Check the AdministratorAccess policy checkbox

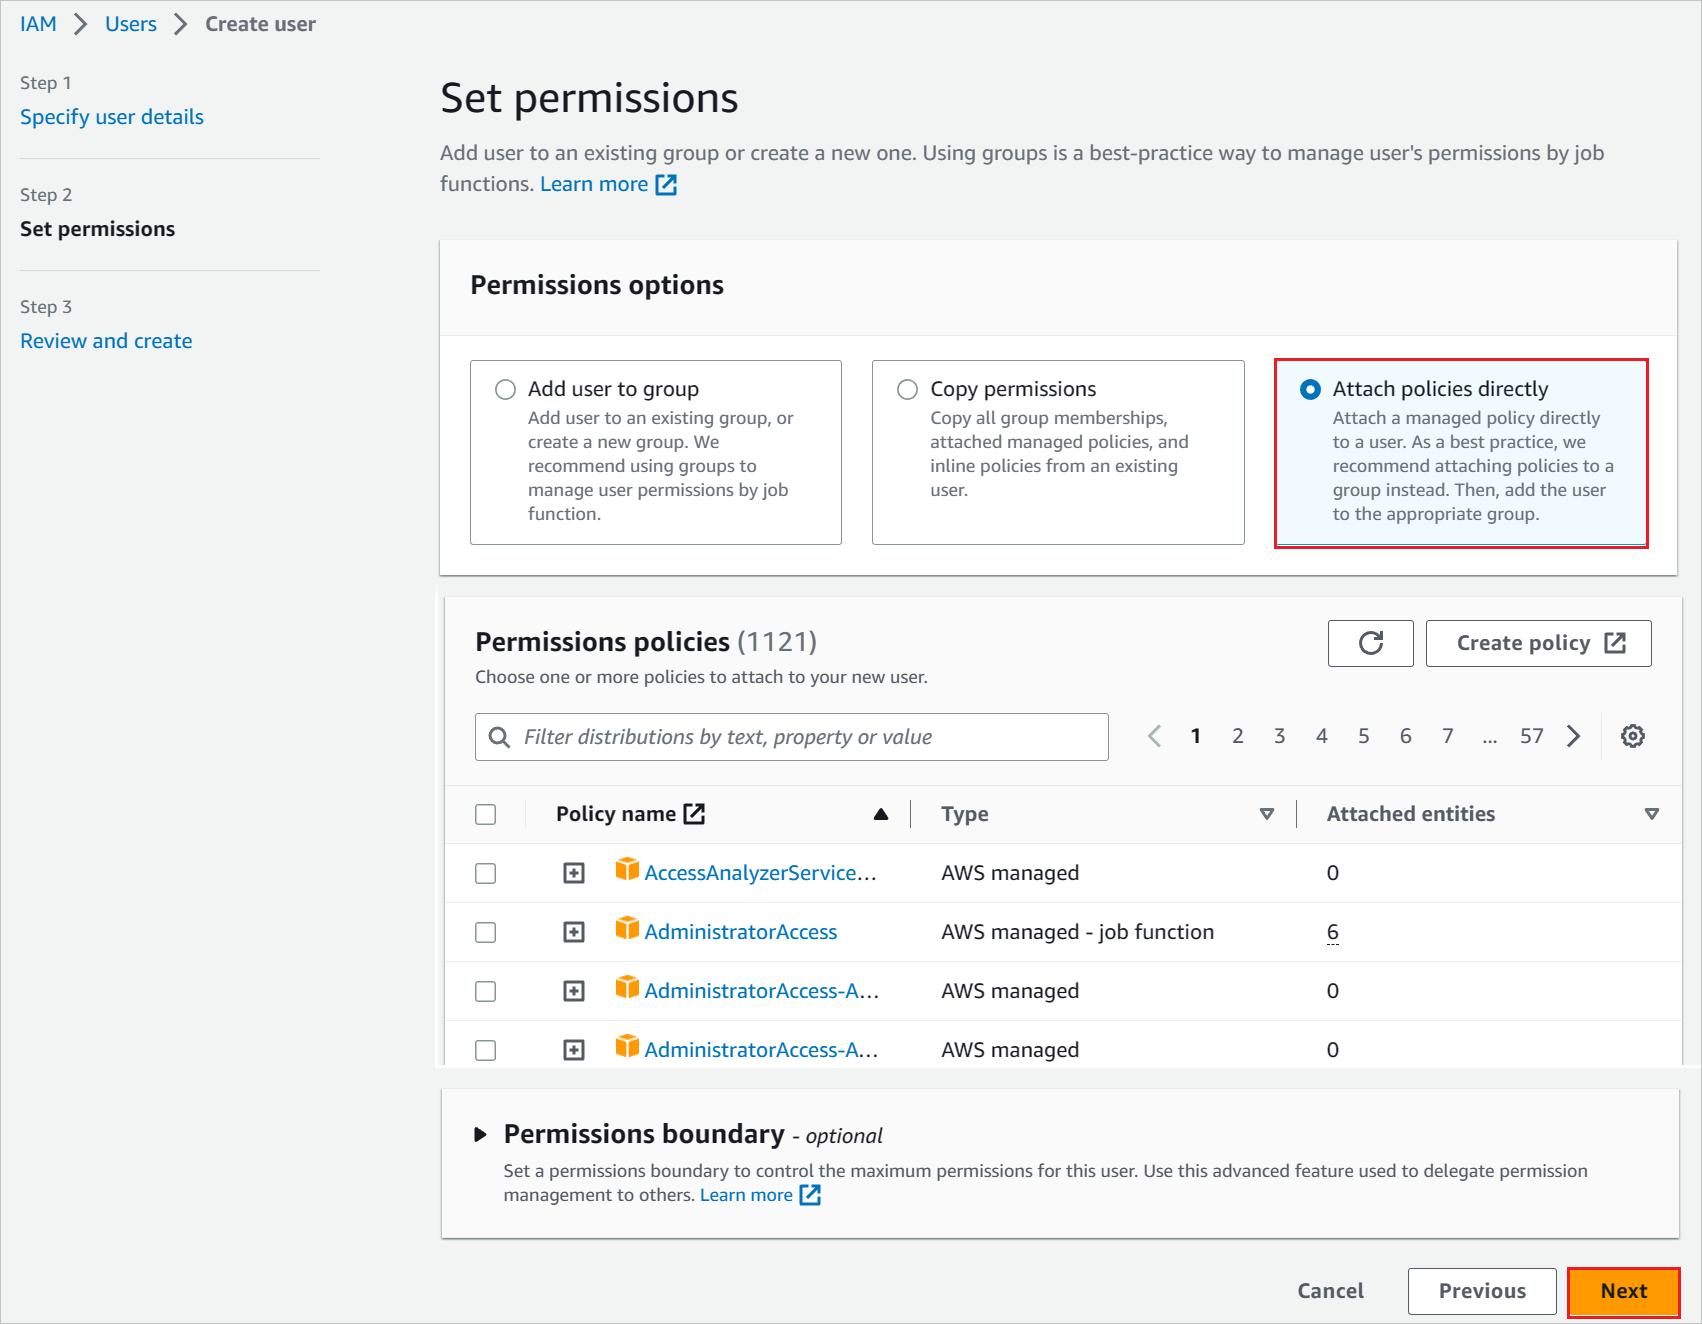[486, 931]
